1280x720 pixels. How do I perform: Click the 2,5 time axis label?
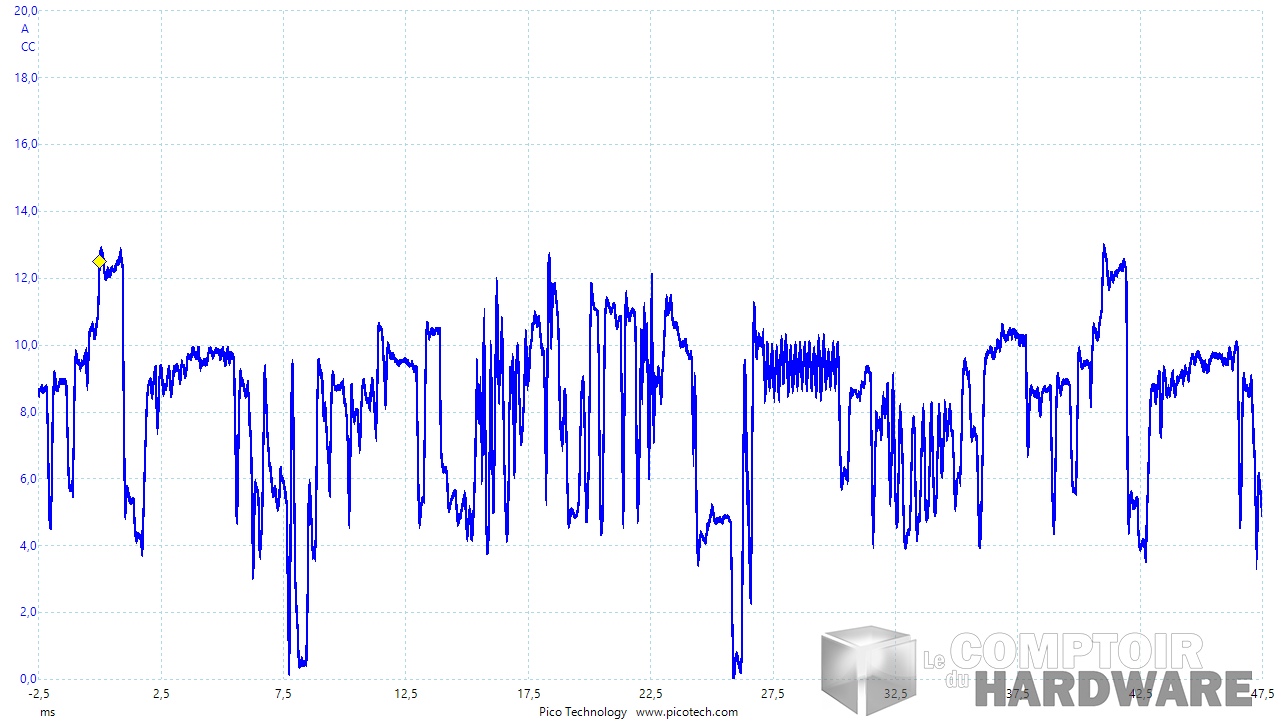(x=161, y=694)
